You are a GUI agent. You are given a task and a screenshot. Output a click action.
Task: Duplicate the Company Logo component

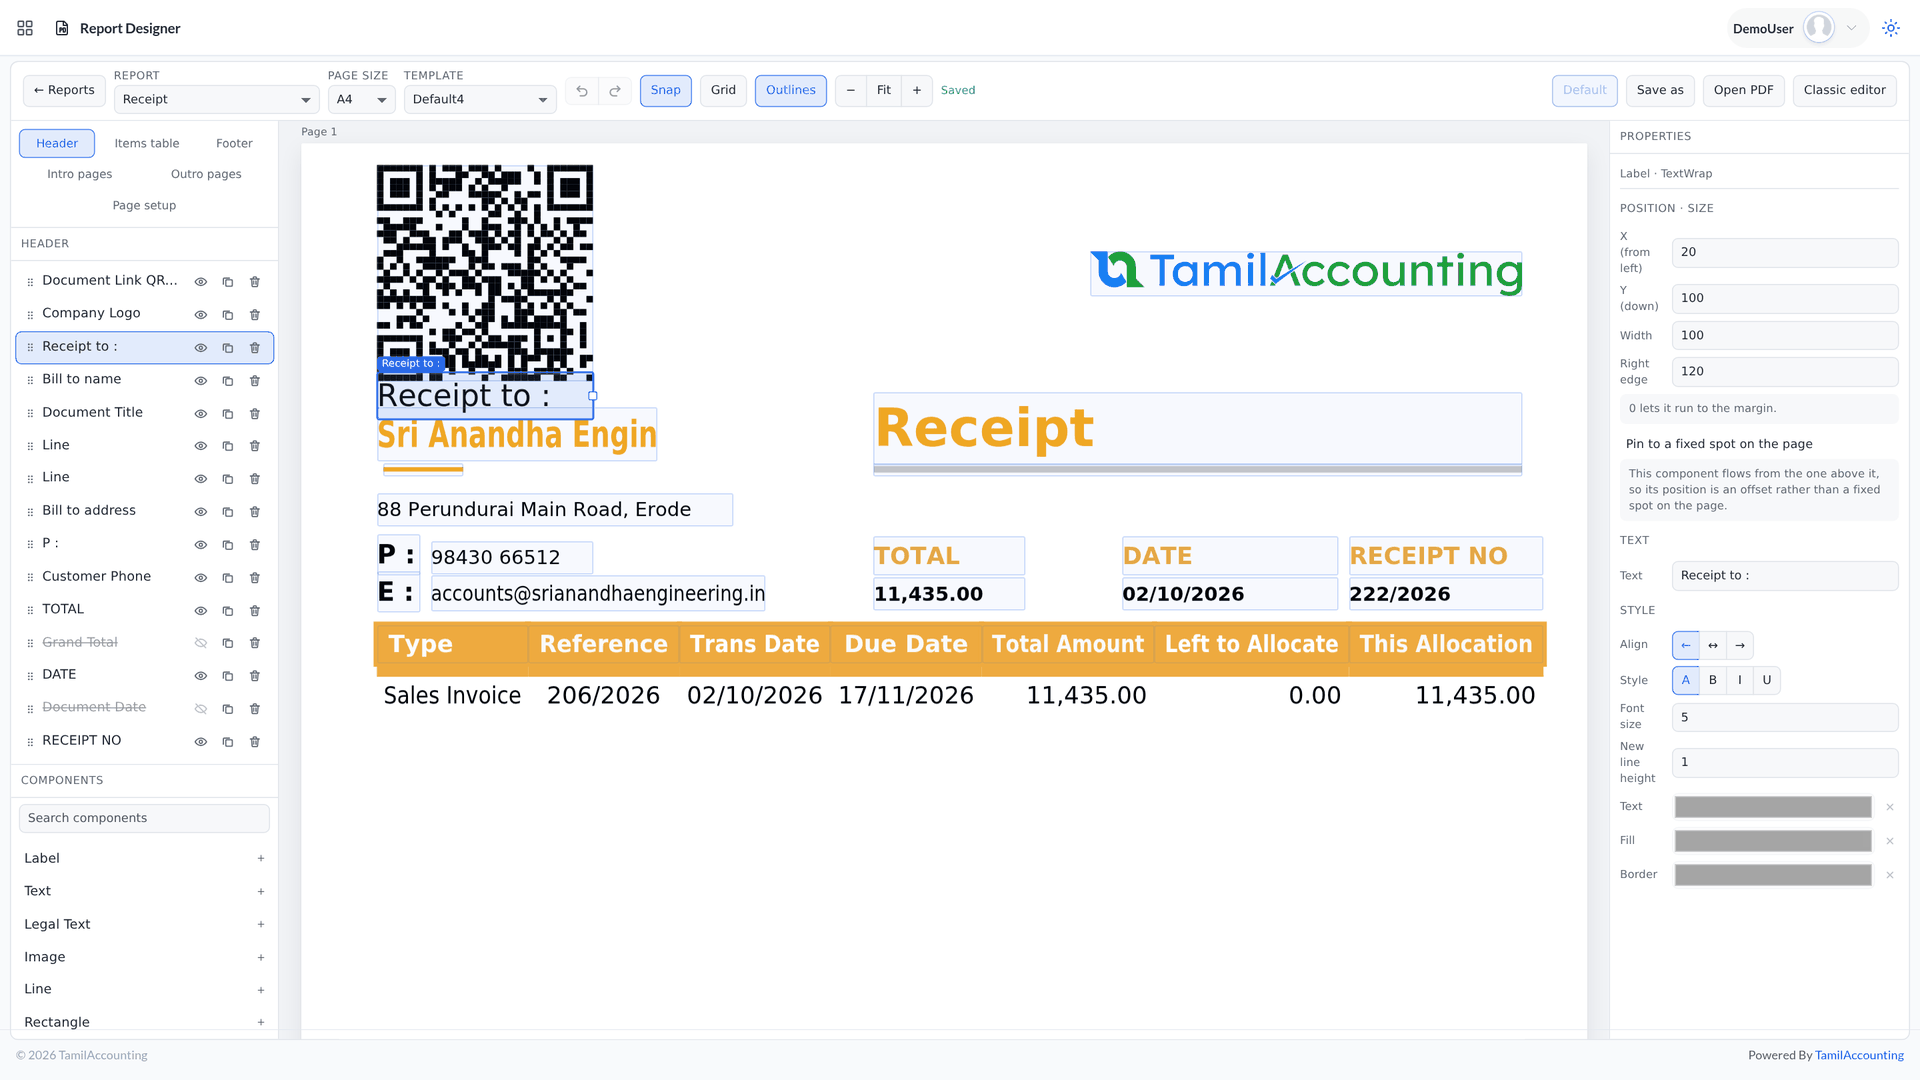(x=228, y=315)
